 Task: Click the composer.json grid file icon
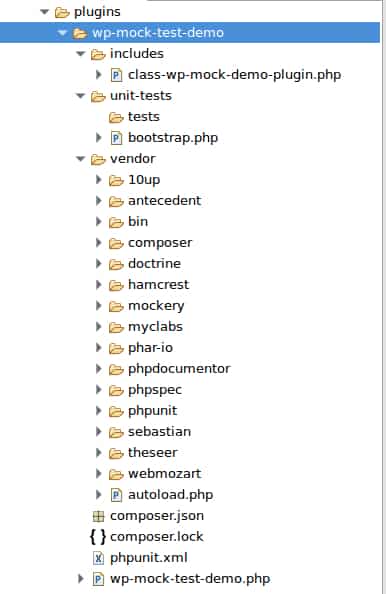98,516
